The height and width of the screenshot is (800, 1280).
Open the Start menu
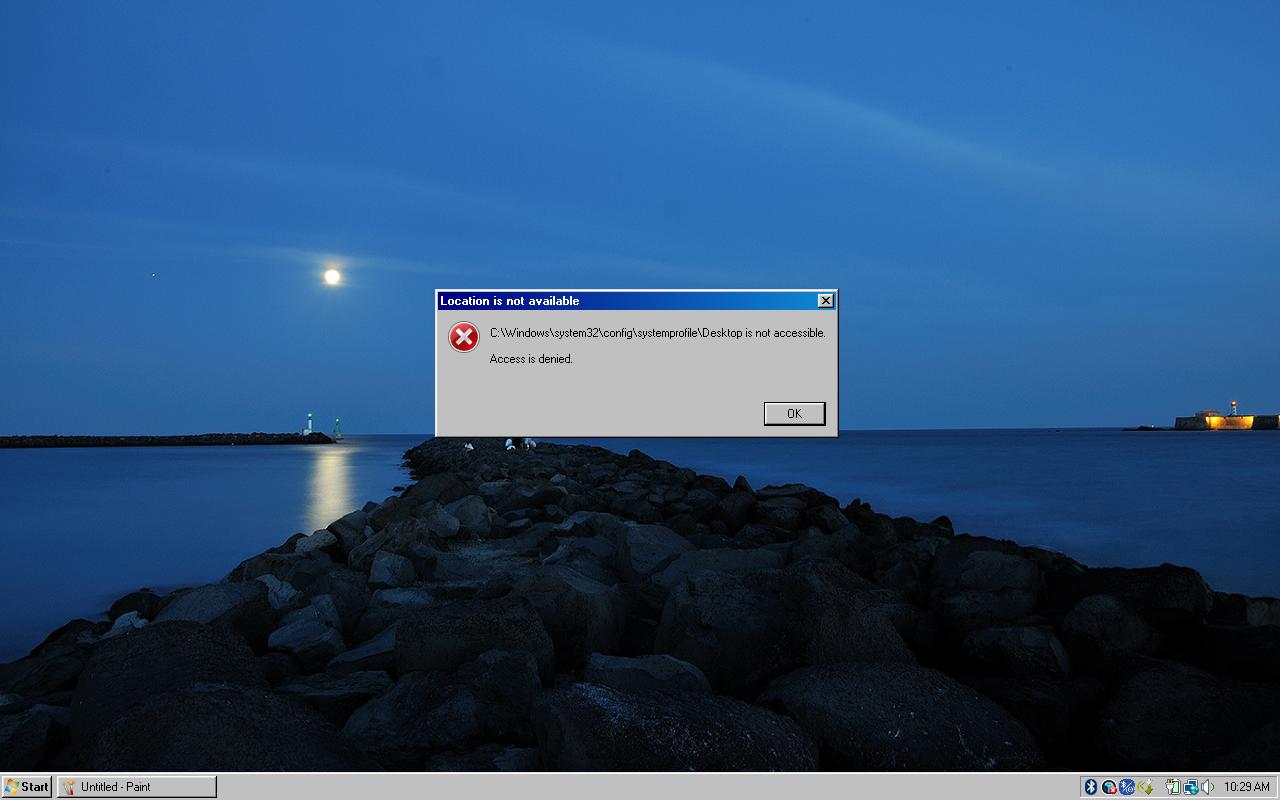pyautogui.click(x=27, y=787)
